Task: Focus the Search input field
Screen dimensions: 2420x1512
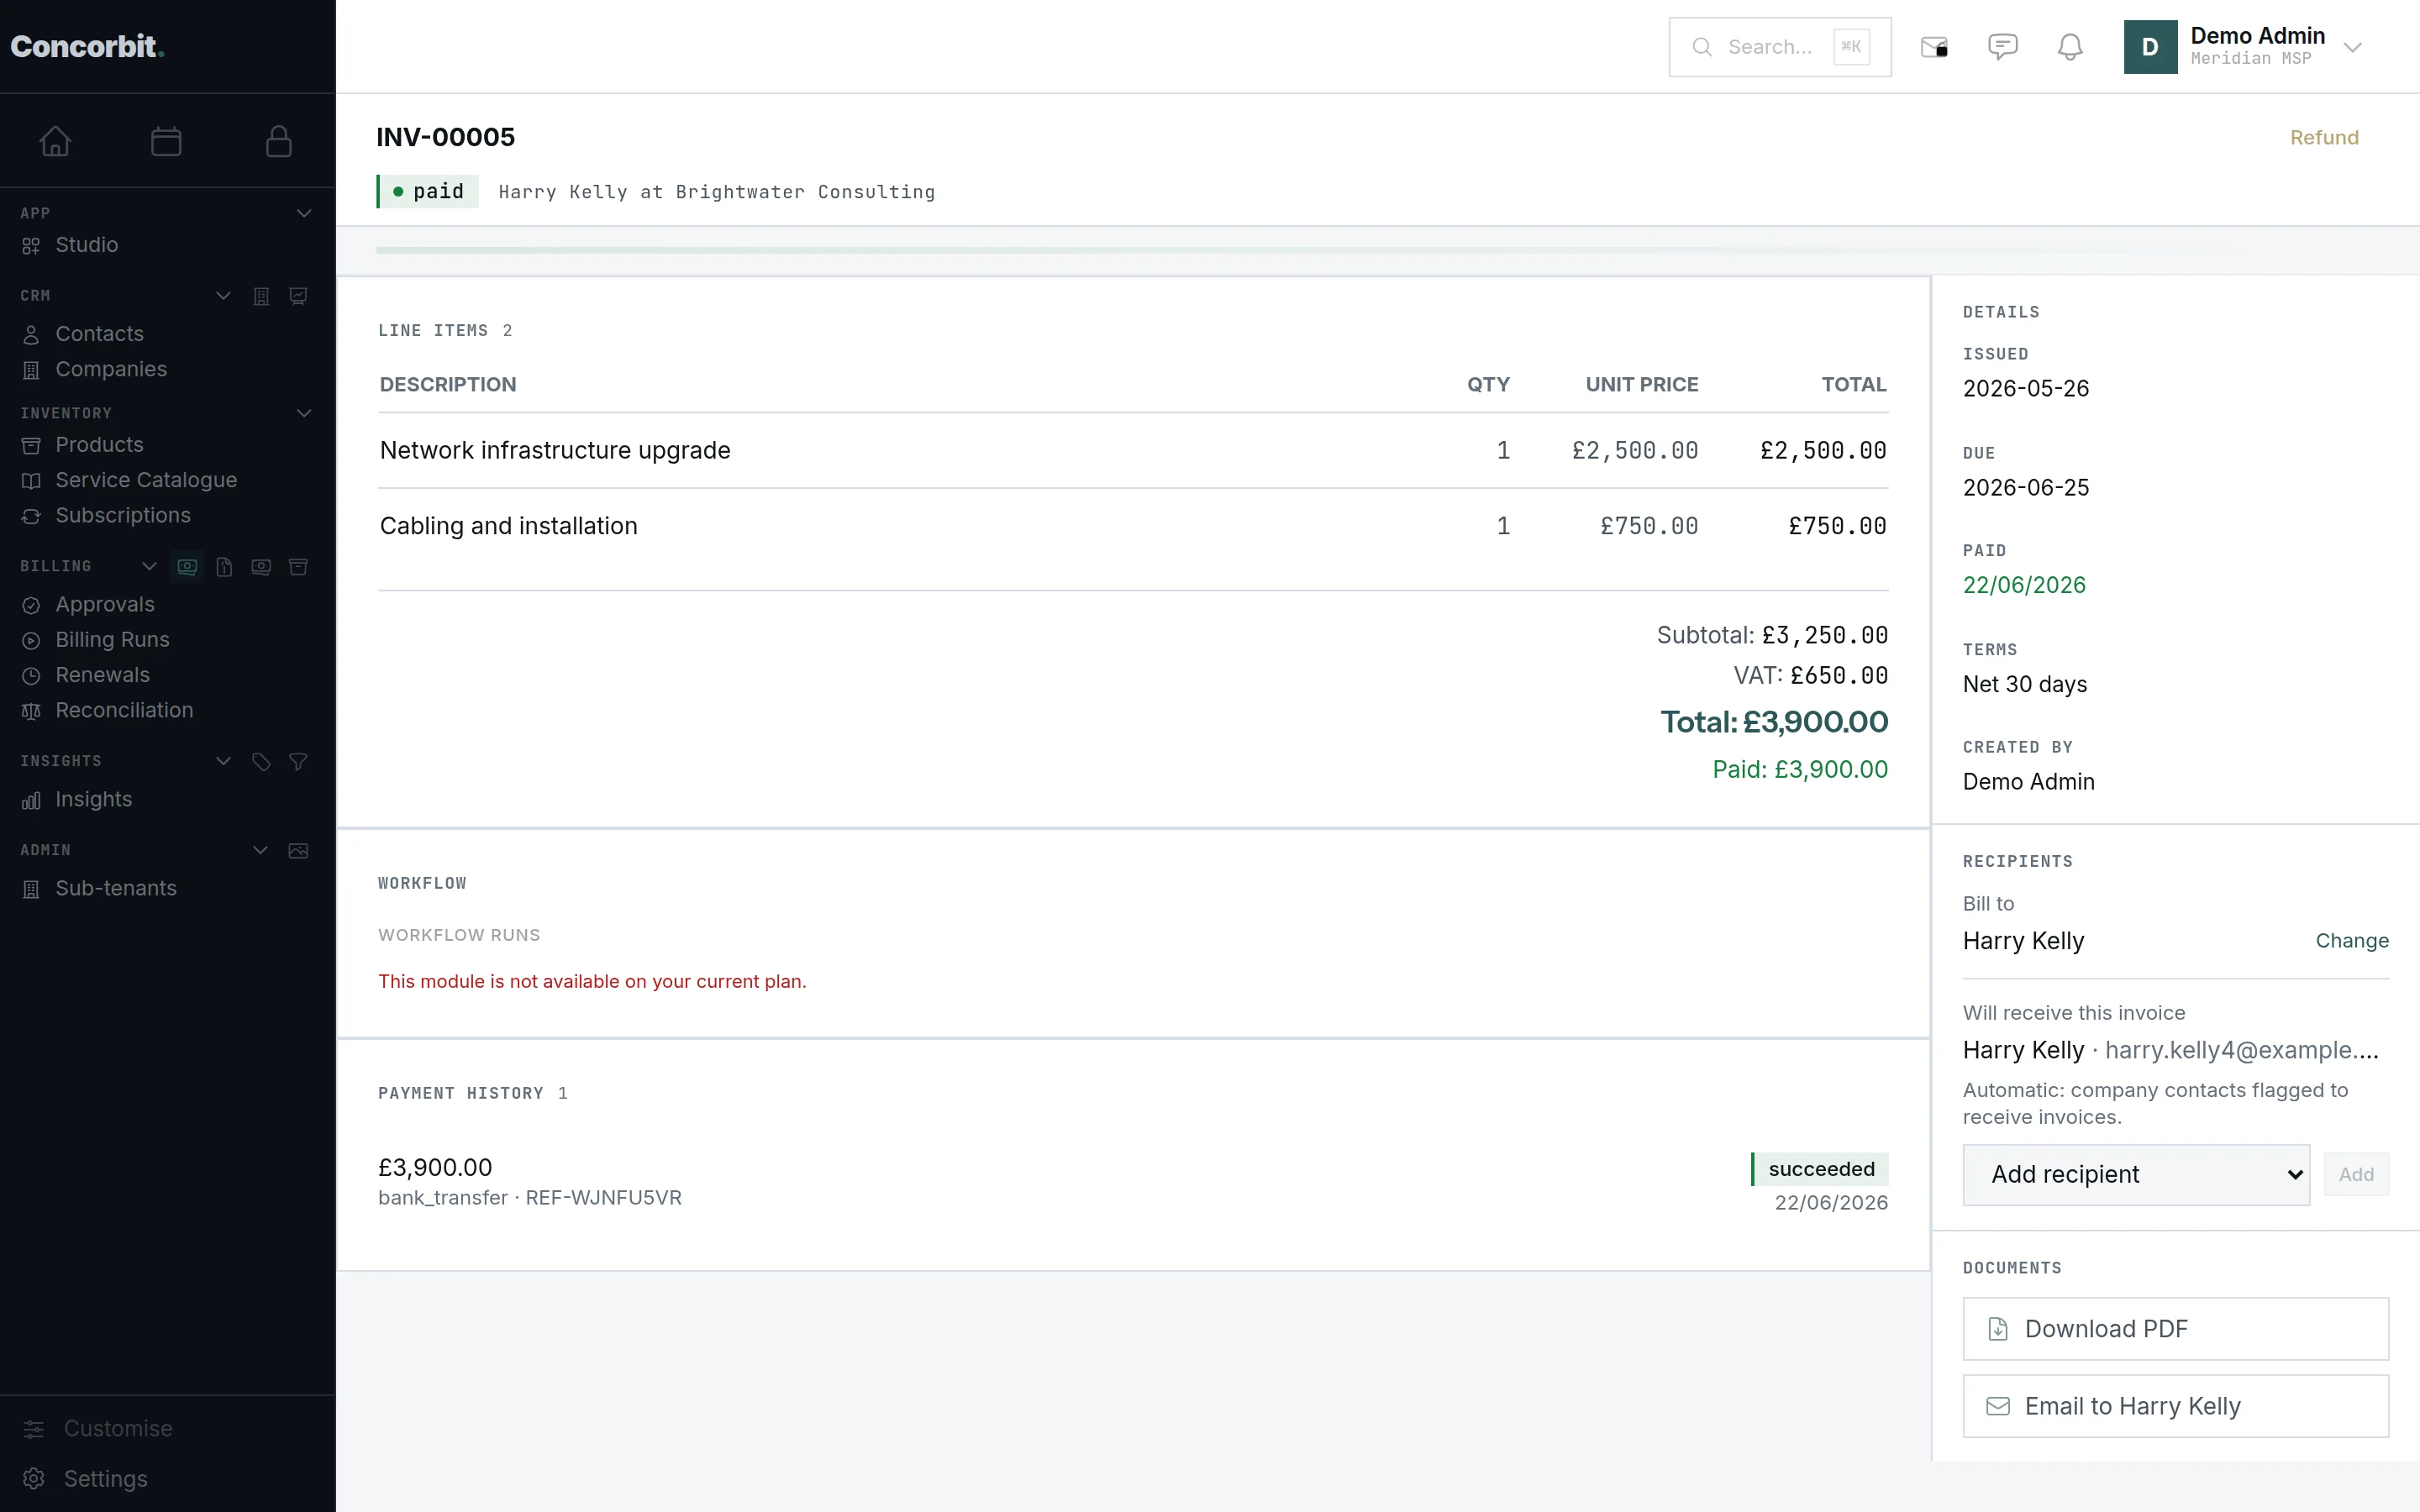Action: click(1779, 47)
